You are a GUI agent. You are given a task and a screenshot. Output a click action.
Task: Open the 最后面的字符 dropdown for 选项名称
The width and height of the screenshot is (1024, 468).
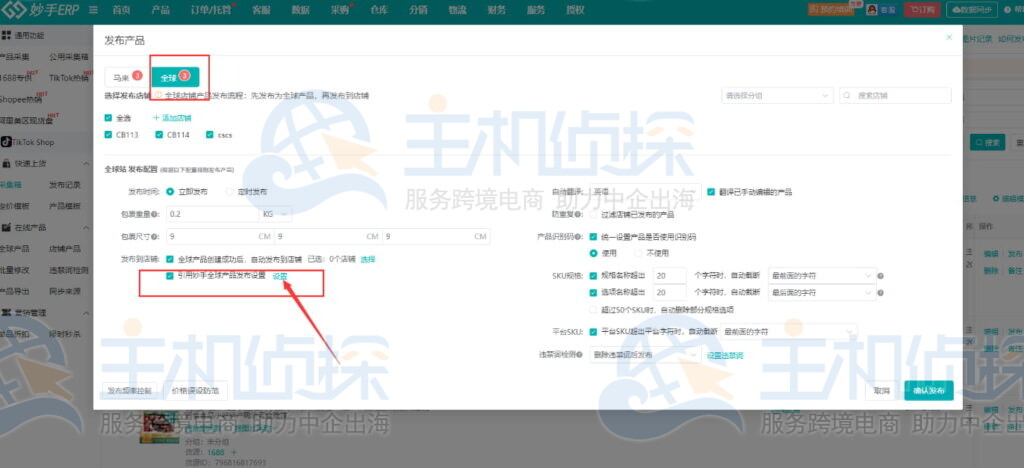[822, 293]
